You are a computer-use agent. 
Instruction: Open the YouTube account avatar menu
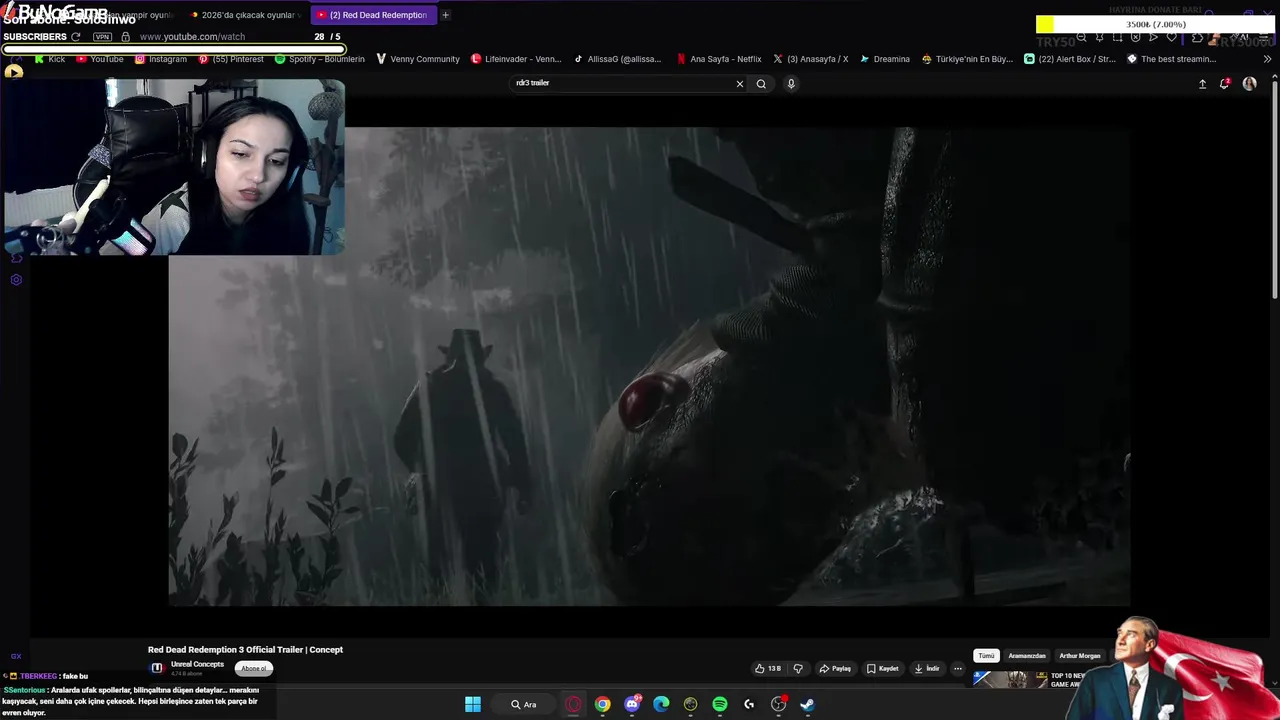[1249, 84]
